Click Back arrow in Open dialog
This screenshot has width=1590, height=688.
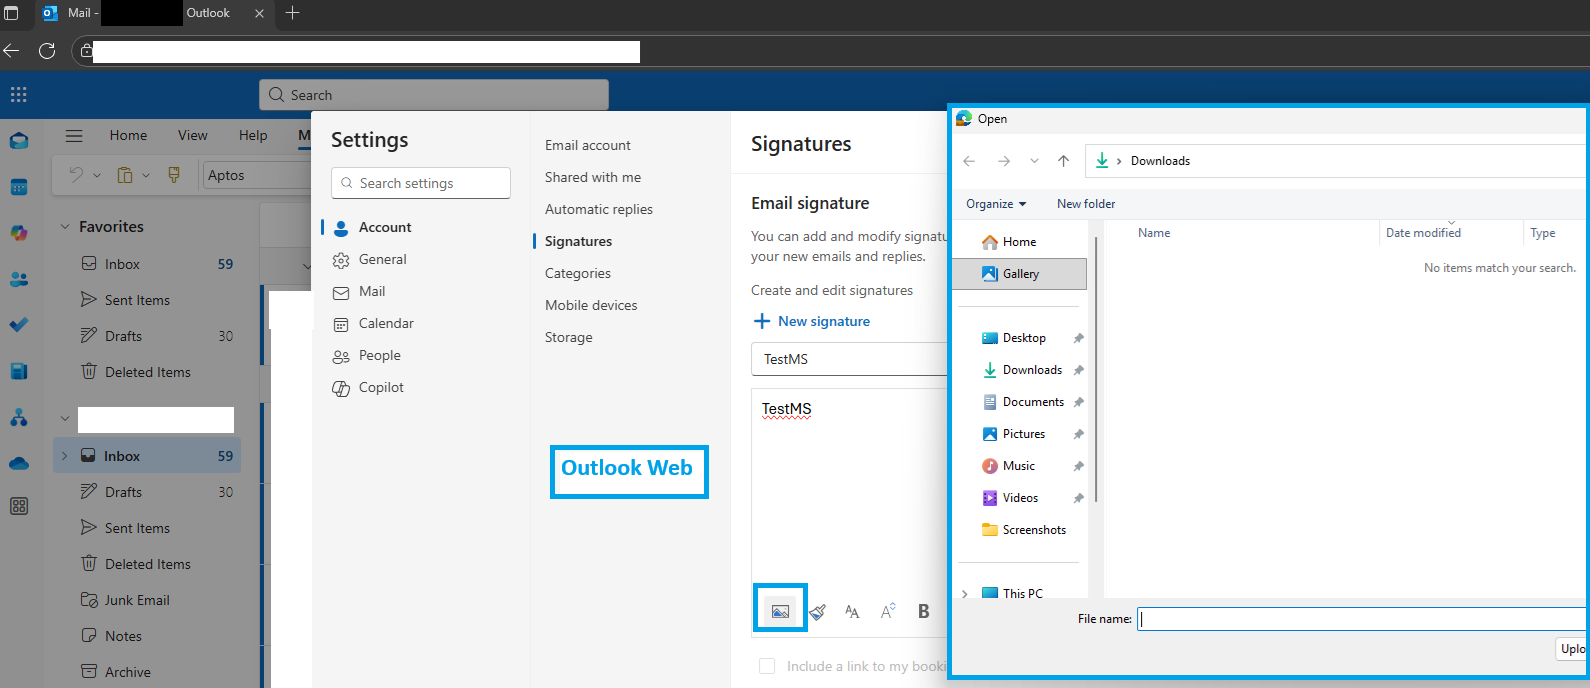coord(969,161)
